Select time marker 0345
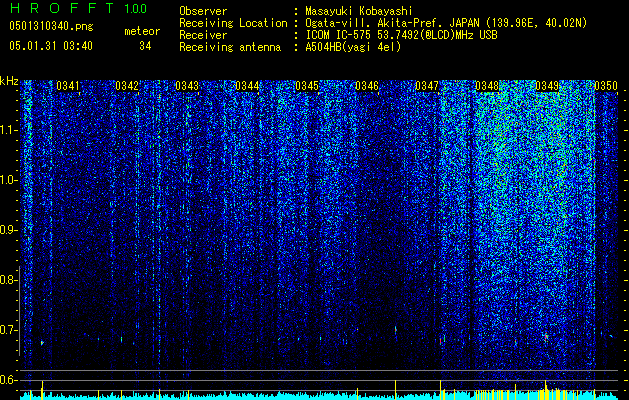629x400 pixels. pos(307,86)
